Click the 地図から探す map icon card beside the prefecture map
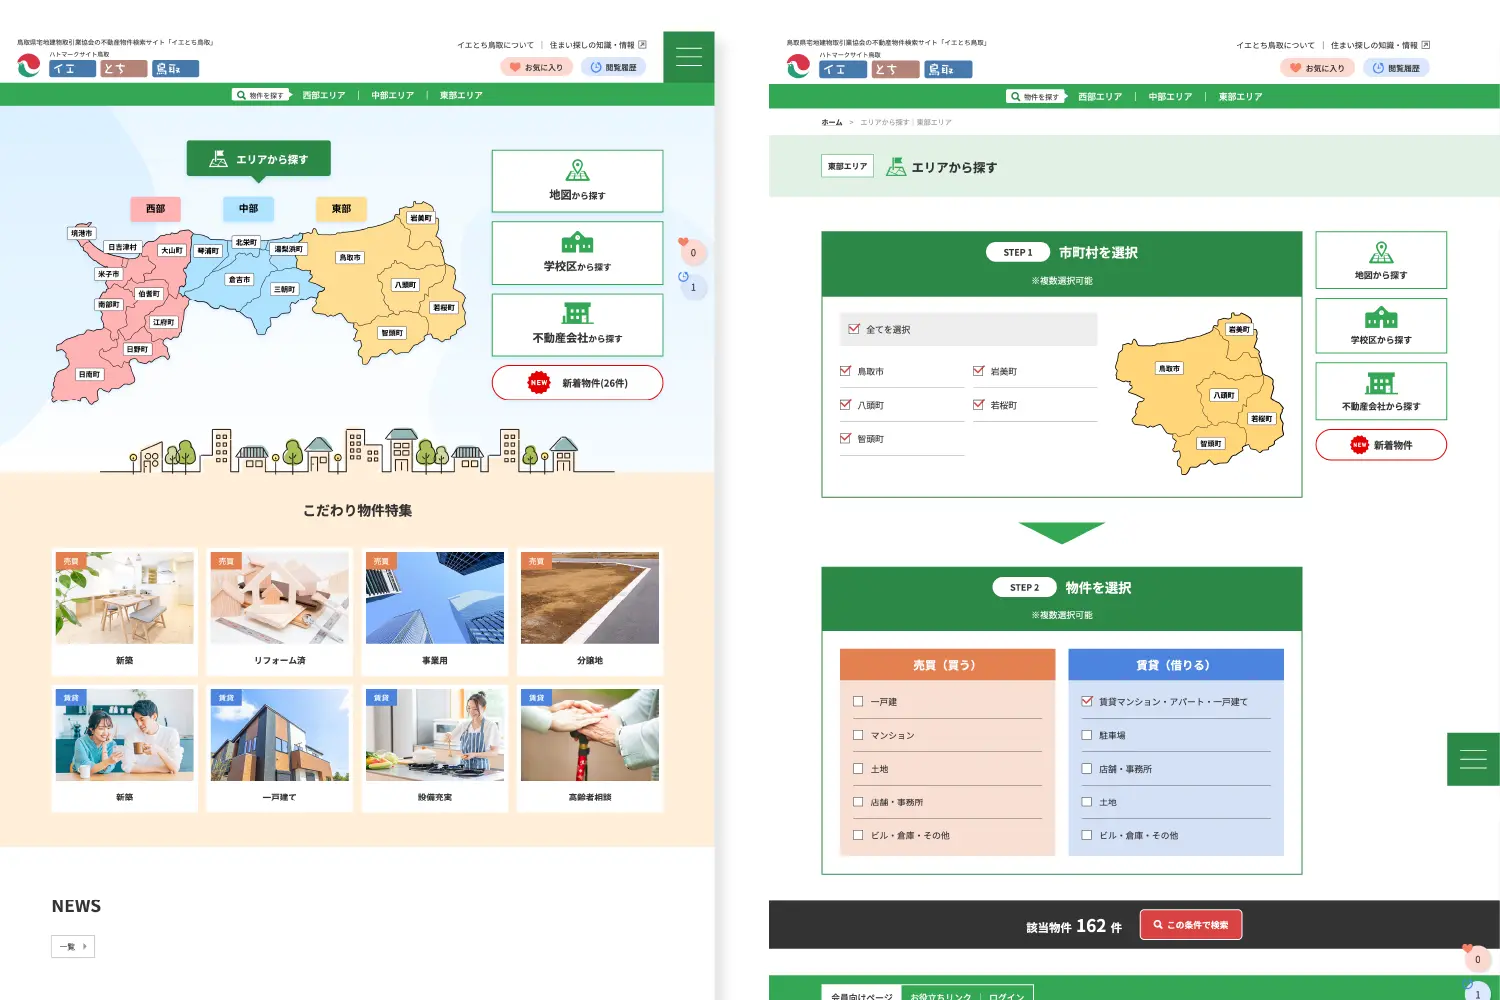 [x=577, y=181]
